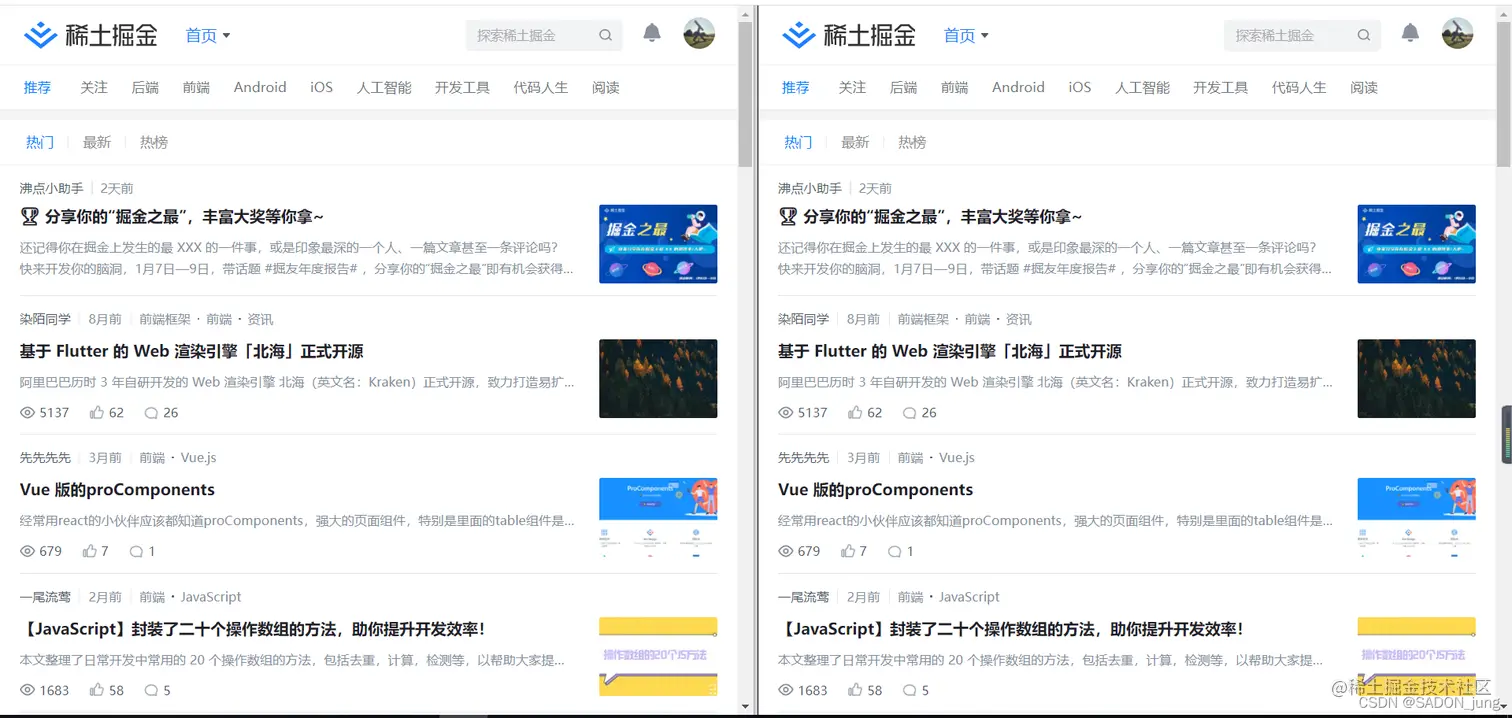Viewport: 1512px width, 718px height.
Task: Switch to 最新 sorting in left window
Action: (x=97, y=142)
